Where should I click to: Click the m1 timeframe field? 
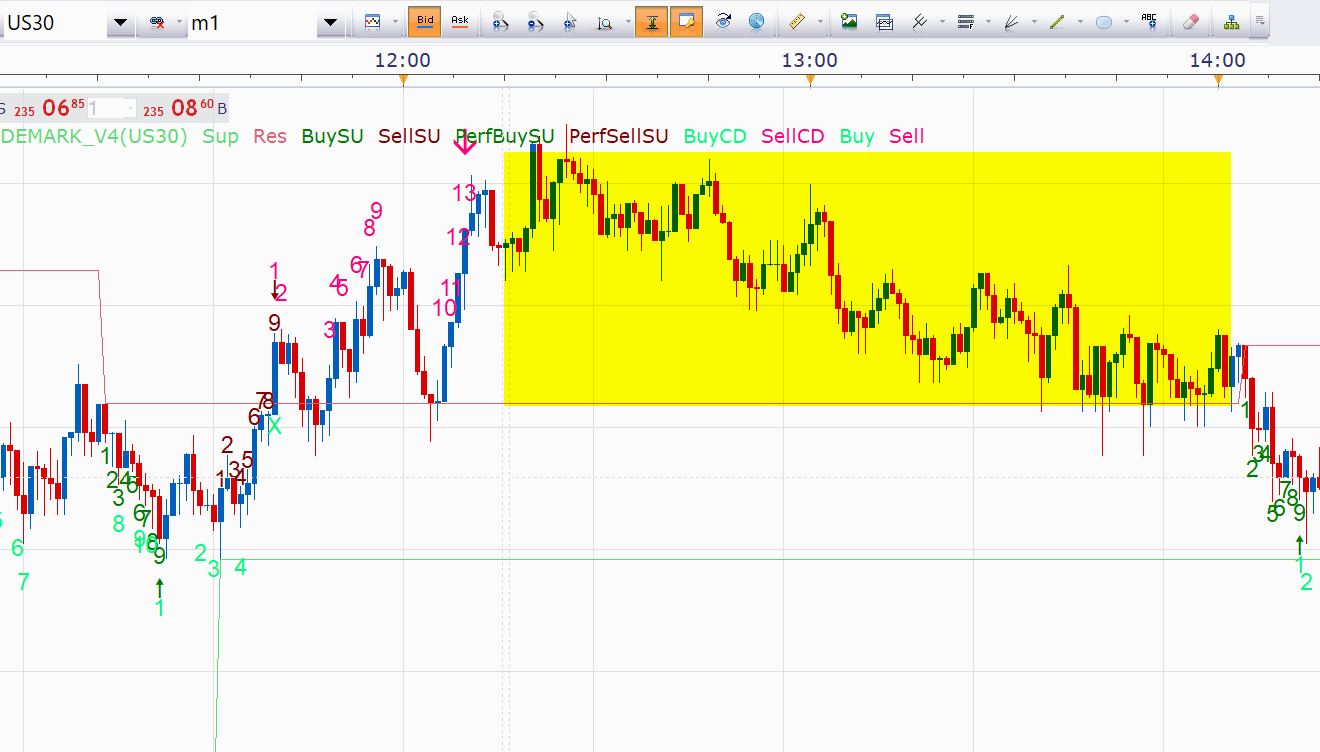pos(251,22)
